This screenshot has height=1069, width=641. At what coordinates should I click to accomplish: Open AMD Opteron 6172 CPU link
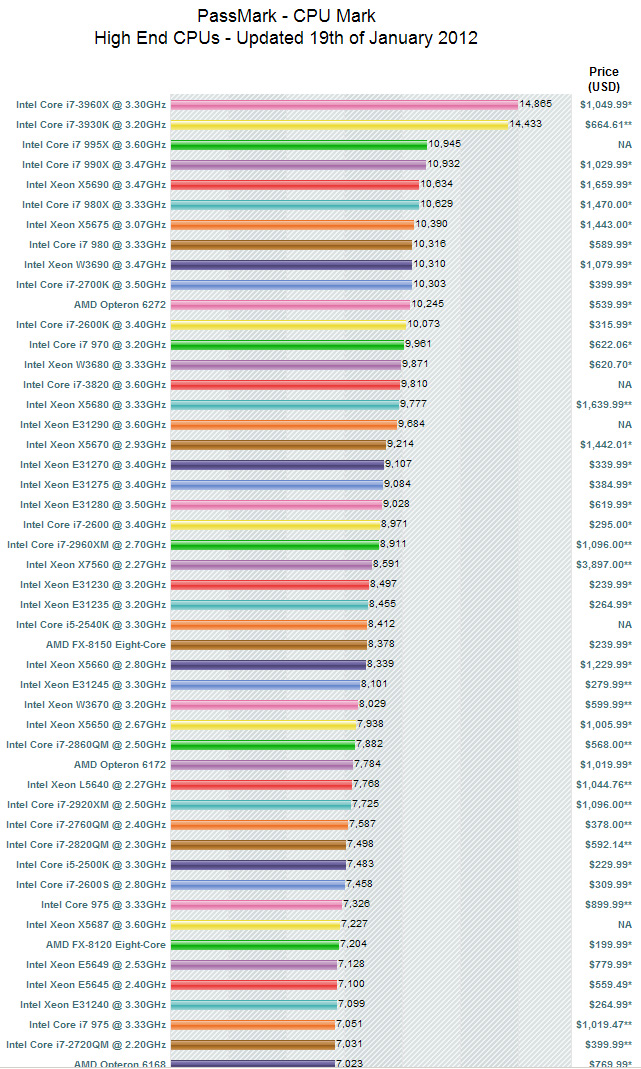coord(119,765)
